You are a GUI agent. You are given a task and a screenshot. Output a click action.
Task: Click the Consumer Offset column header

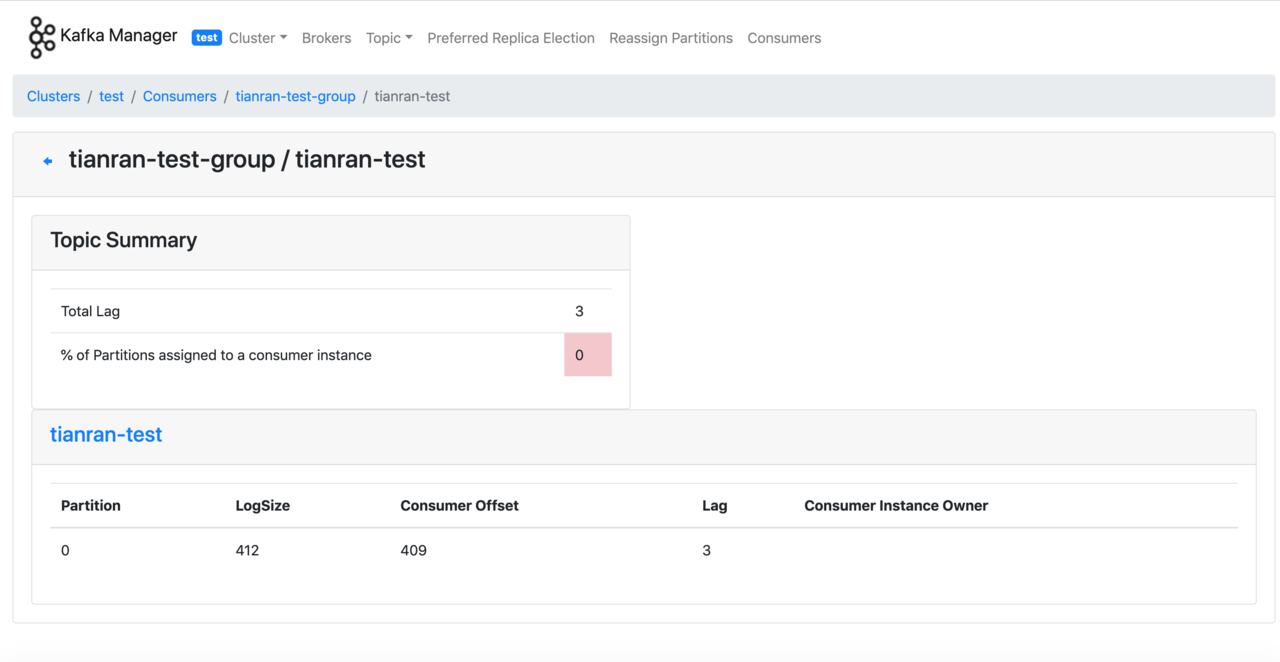pyautogui.click(x=460, y=506)
